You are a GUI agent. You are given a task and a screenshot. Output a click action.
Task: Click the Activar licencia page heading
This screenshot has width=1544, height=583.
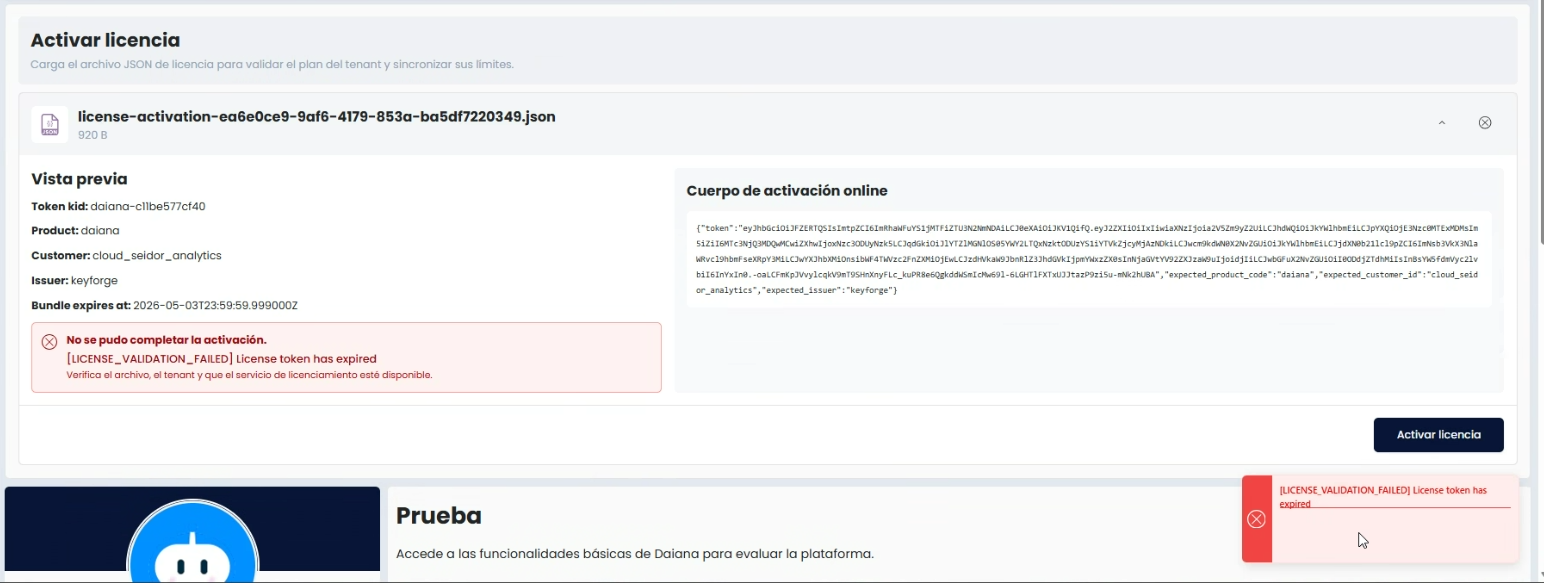coord(105,41)
